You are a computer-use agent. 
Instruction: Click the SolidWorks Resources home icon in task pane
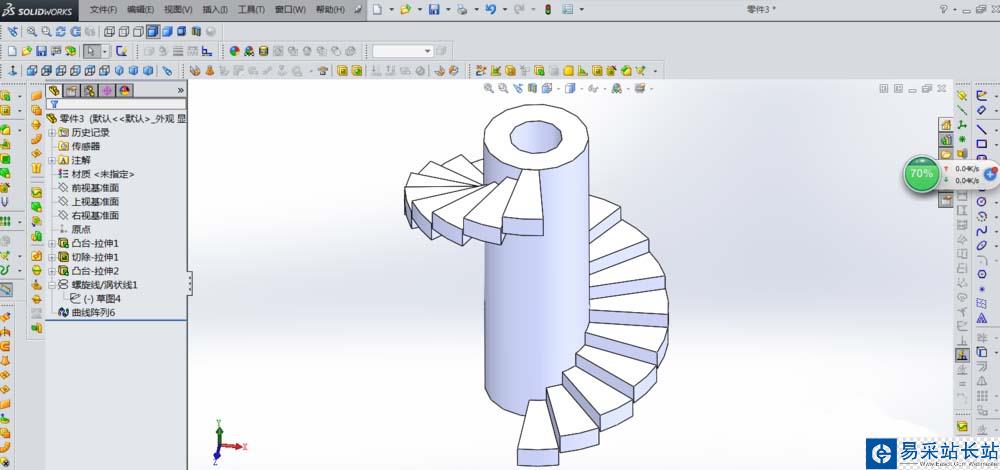tap(946, 124)
